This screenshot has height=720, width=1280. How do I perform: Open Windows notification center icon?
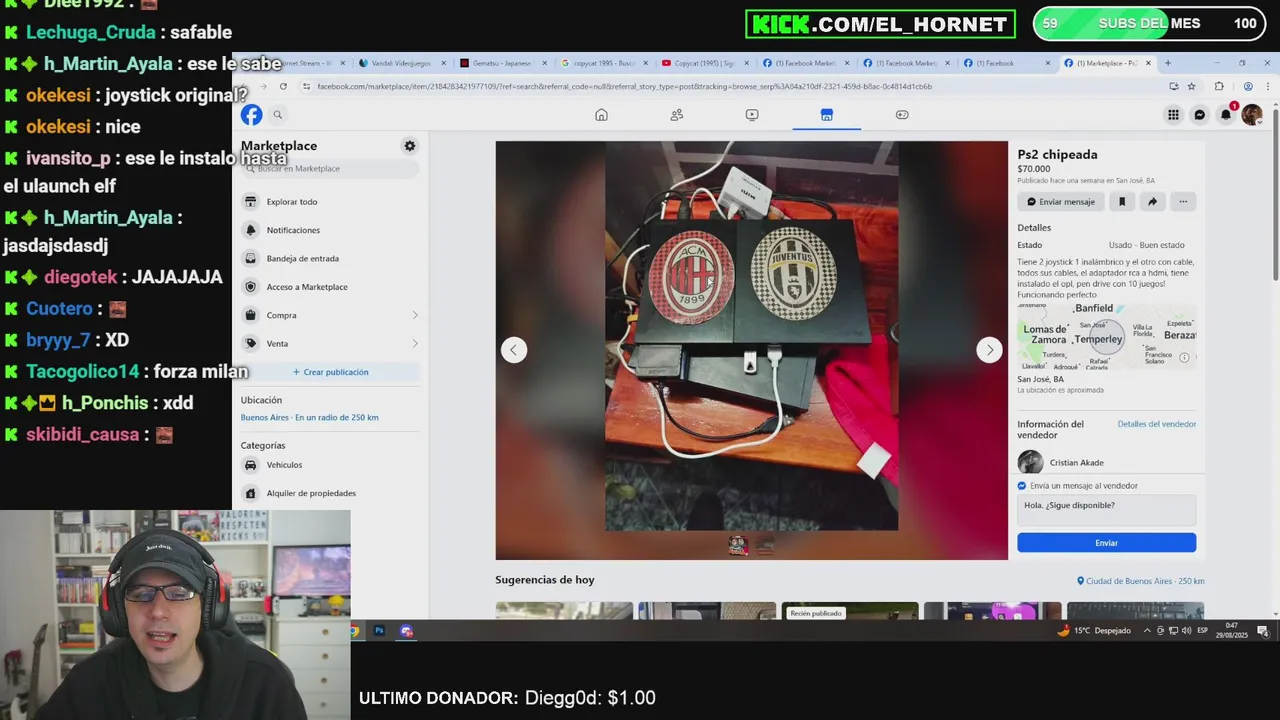click(1263, 631)
